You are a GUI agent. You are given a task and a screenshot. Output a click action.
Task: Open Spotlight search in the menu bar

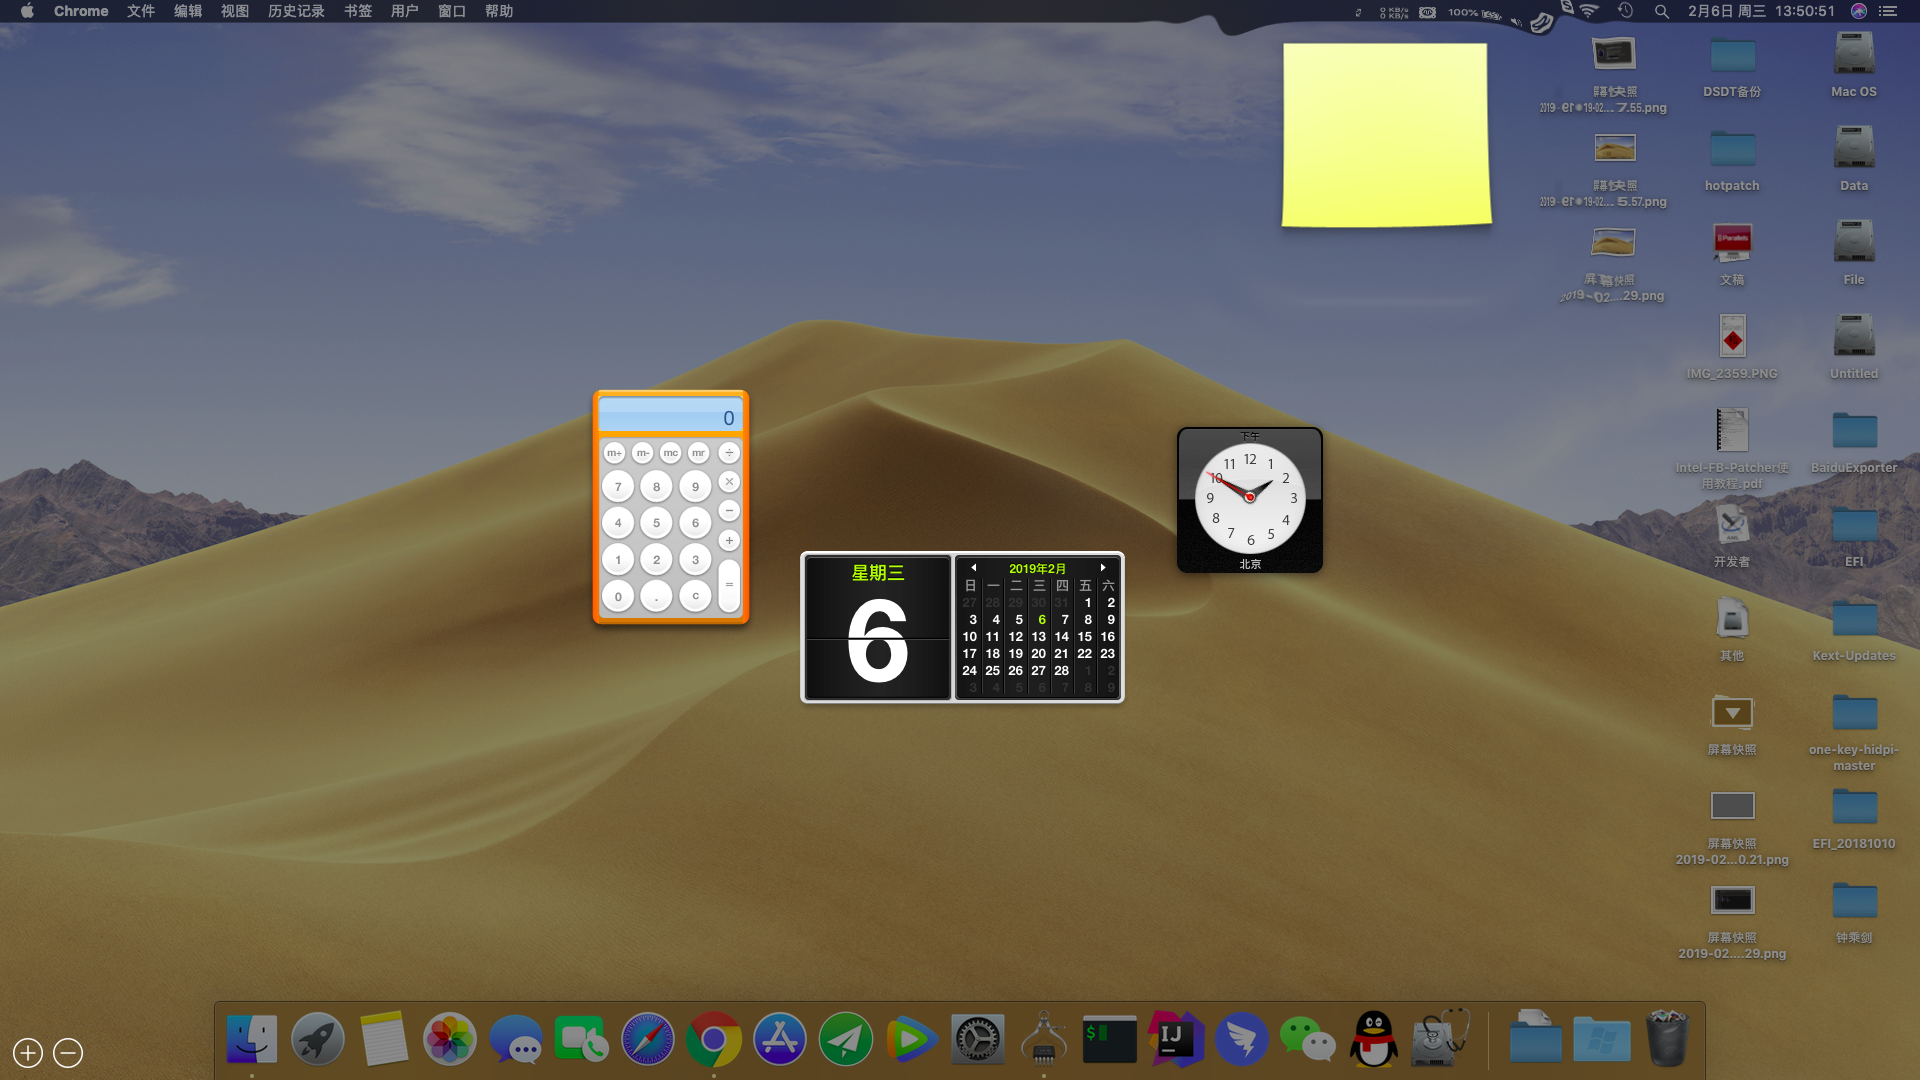pos(1661,11)
